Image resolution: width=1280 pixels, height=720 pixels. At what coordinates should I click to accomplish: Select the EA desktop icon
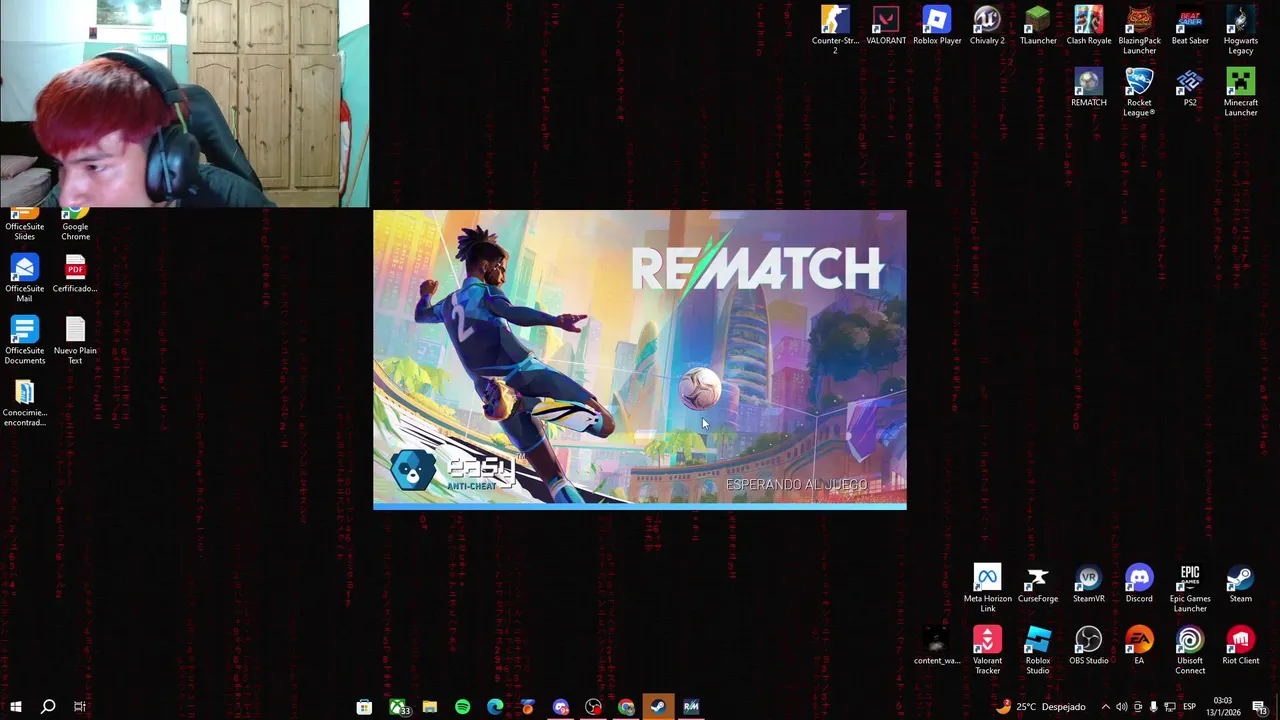coord(1139,646)
